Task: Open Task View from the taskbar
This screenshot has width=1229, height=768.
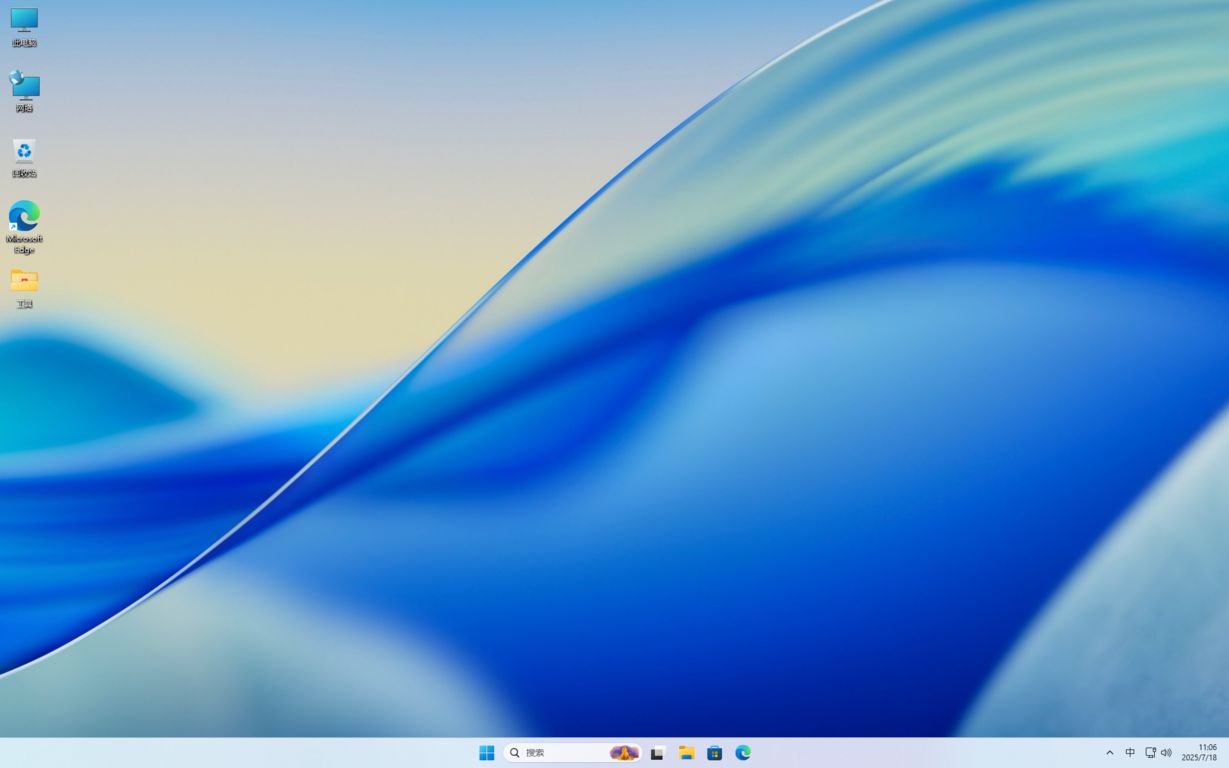Action: 656,752
